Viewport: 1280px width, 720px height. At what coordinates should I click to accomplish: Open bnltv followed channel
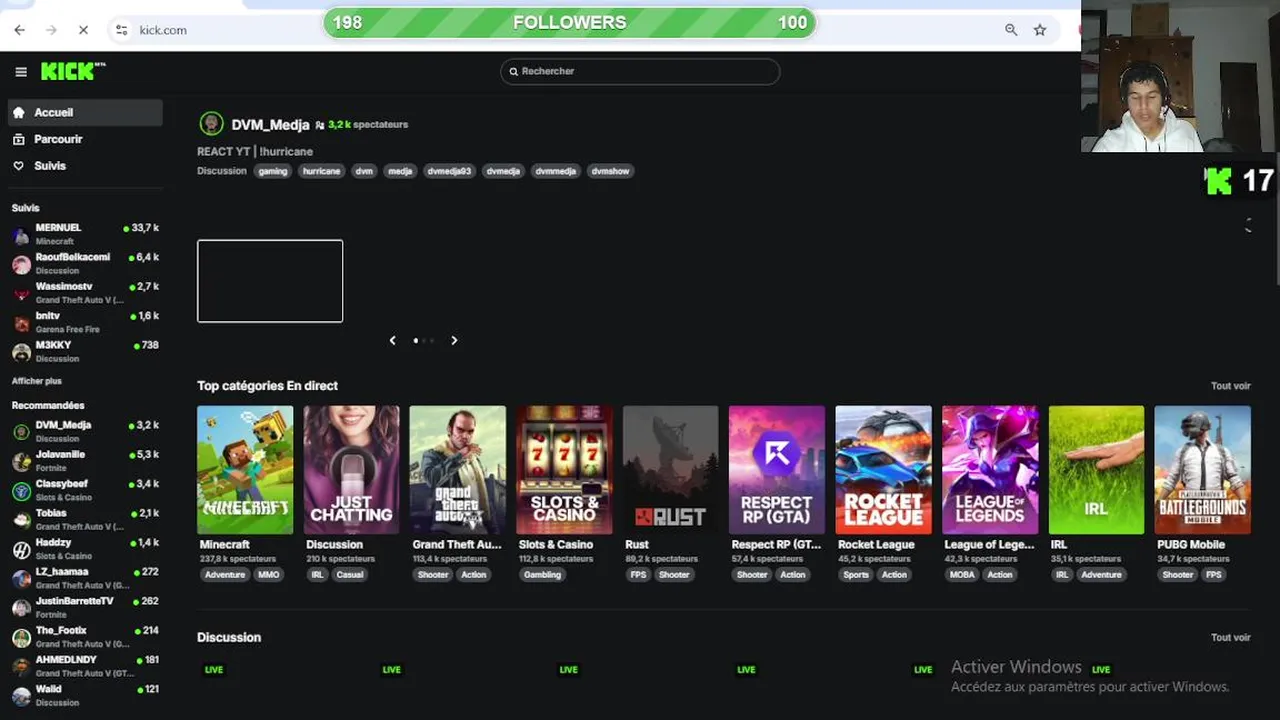point(85,322)
